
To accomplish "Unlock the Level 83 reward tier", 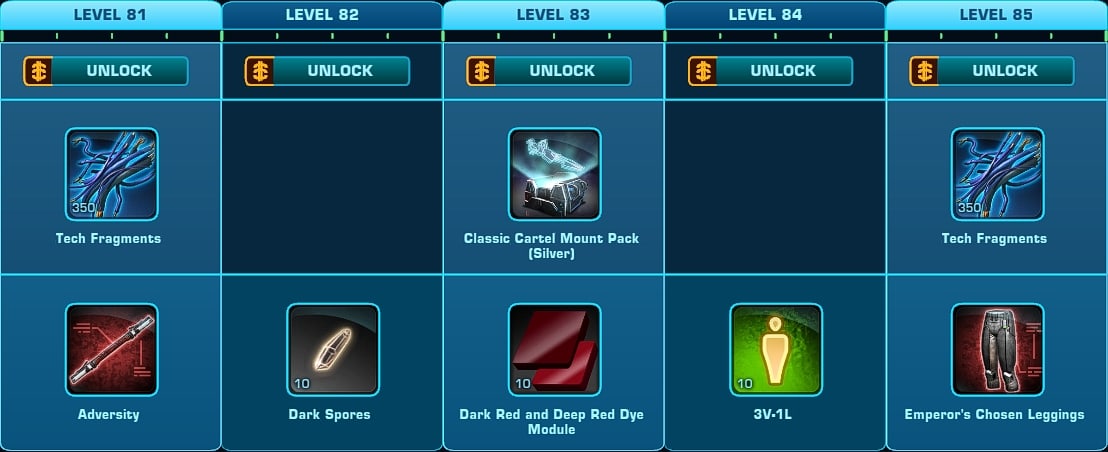I will tap(549, 71).
